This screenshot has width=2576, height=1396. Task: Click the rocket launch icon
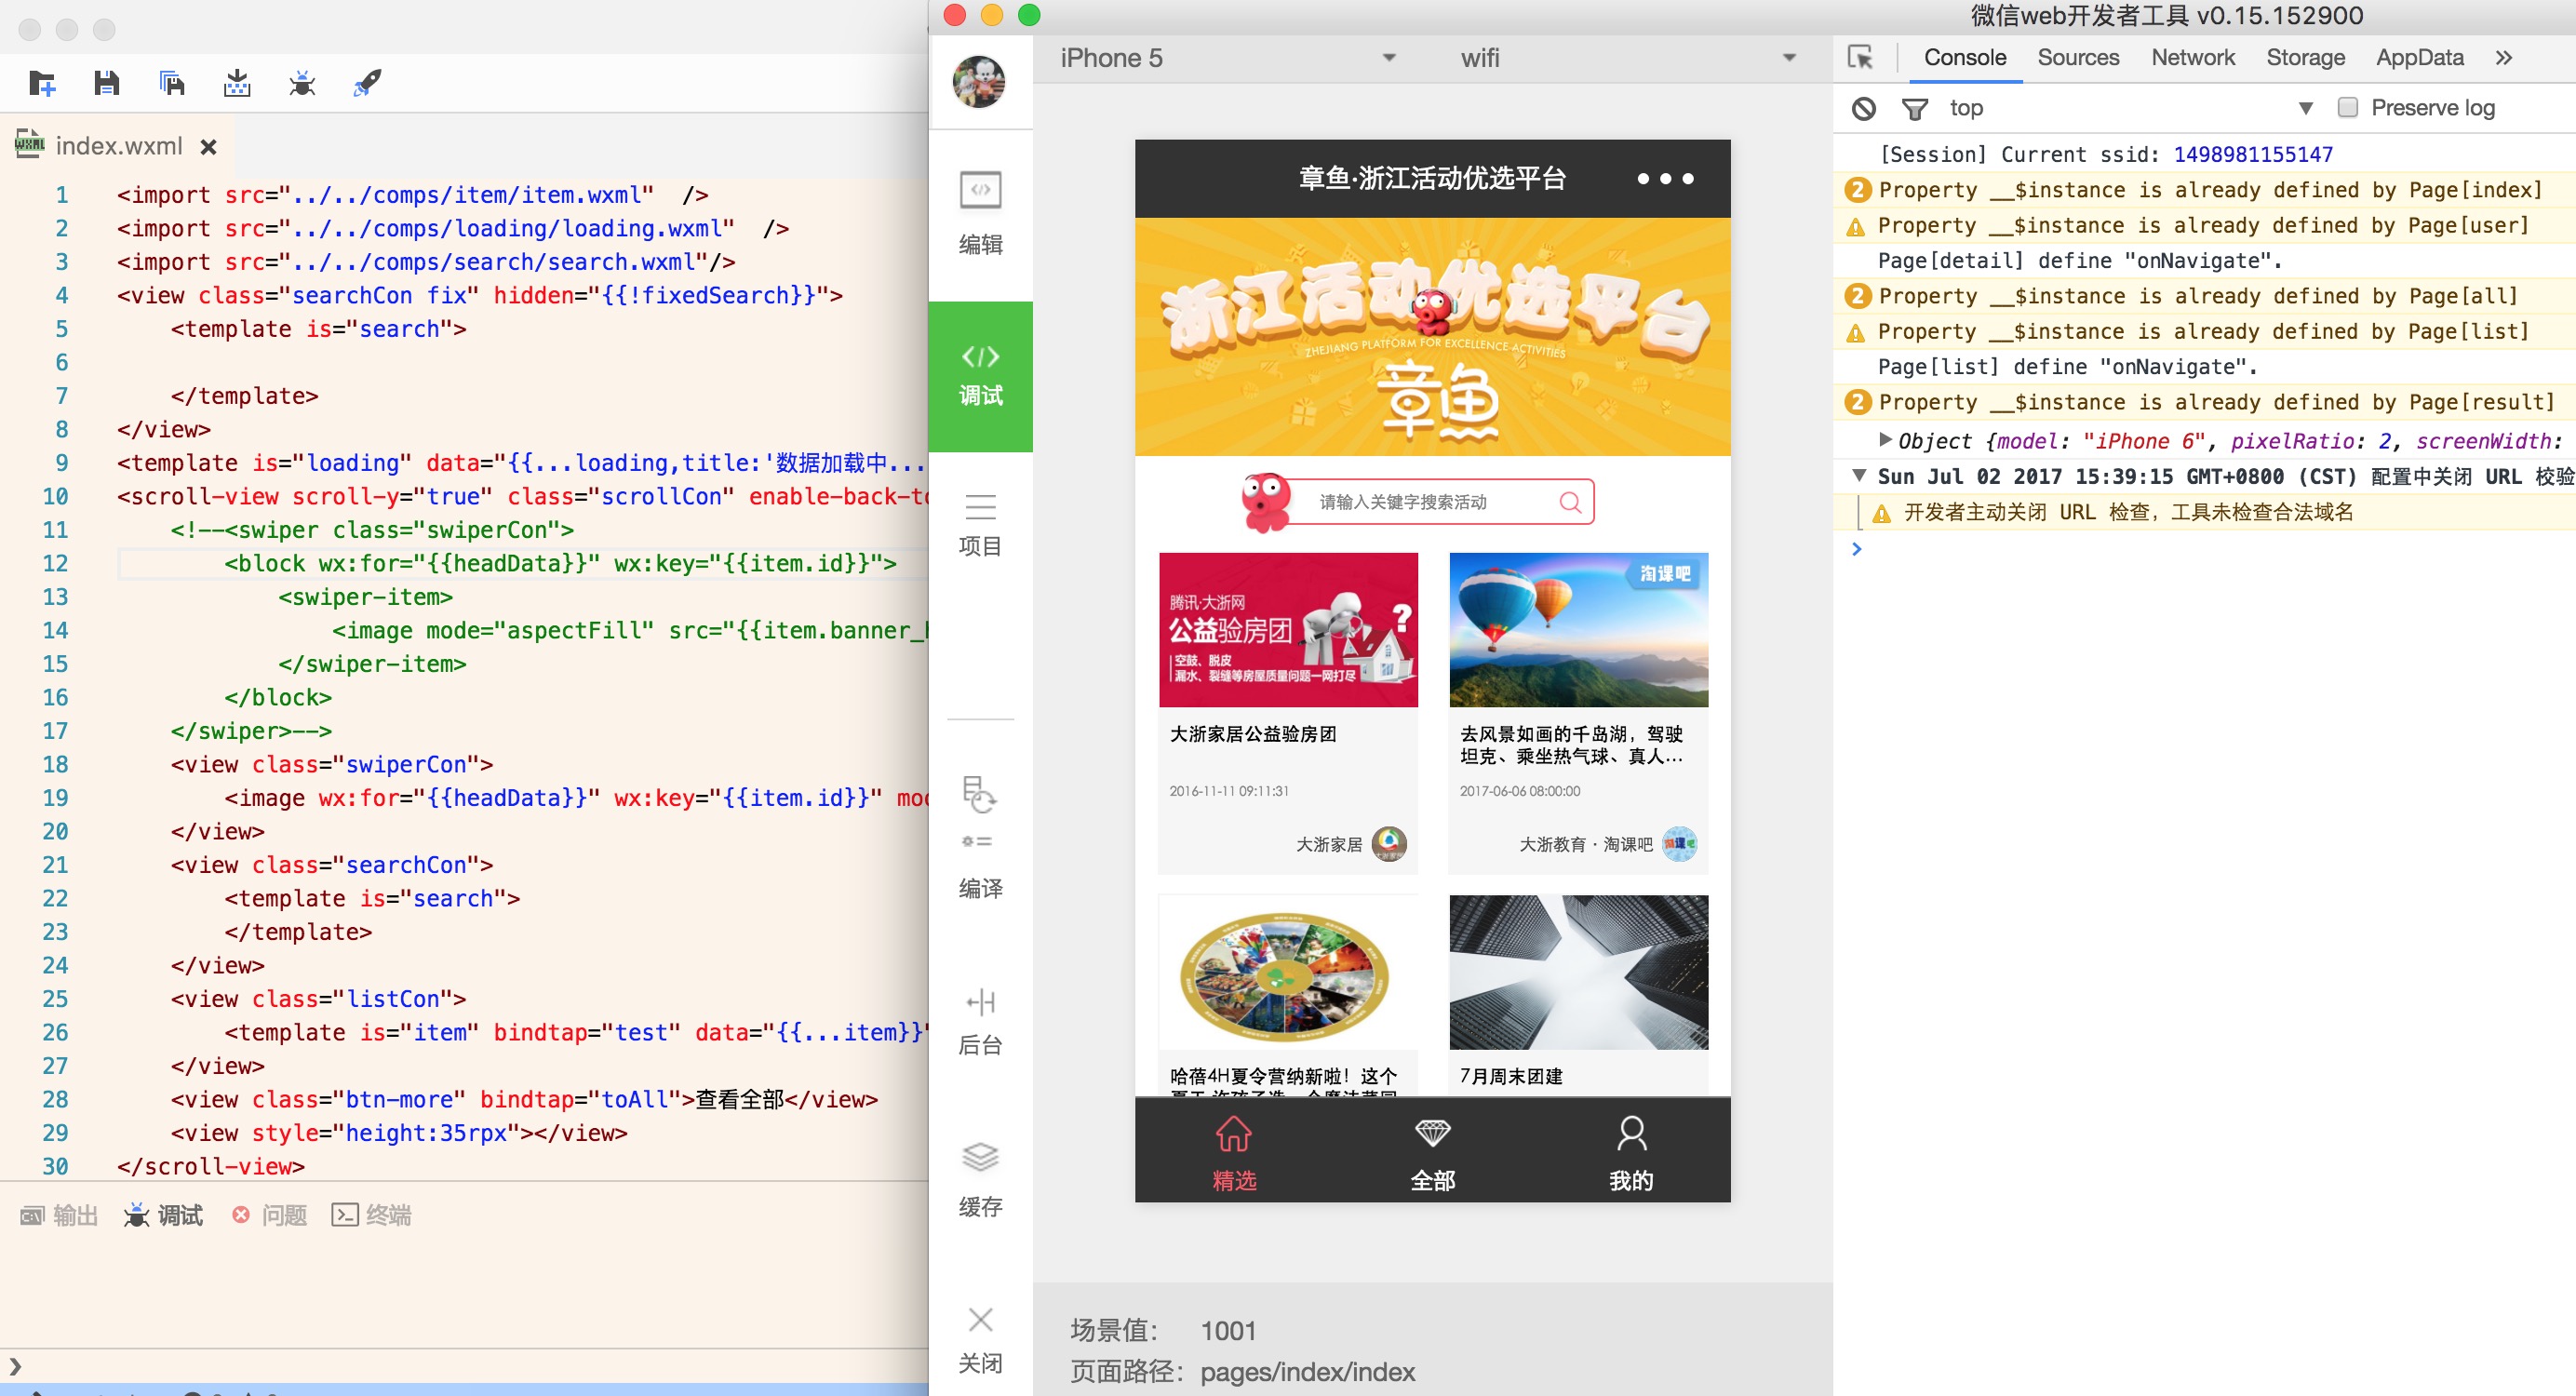tap(367, 83)
